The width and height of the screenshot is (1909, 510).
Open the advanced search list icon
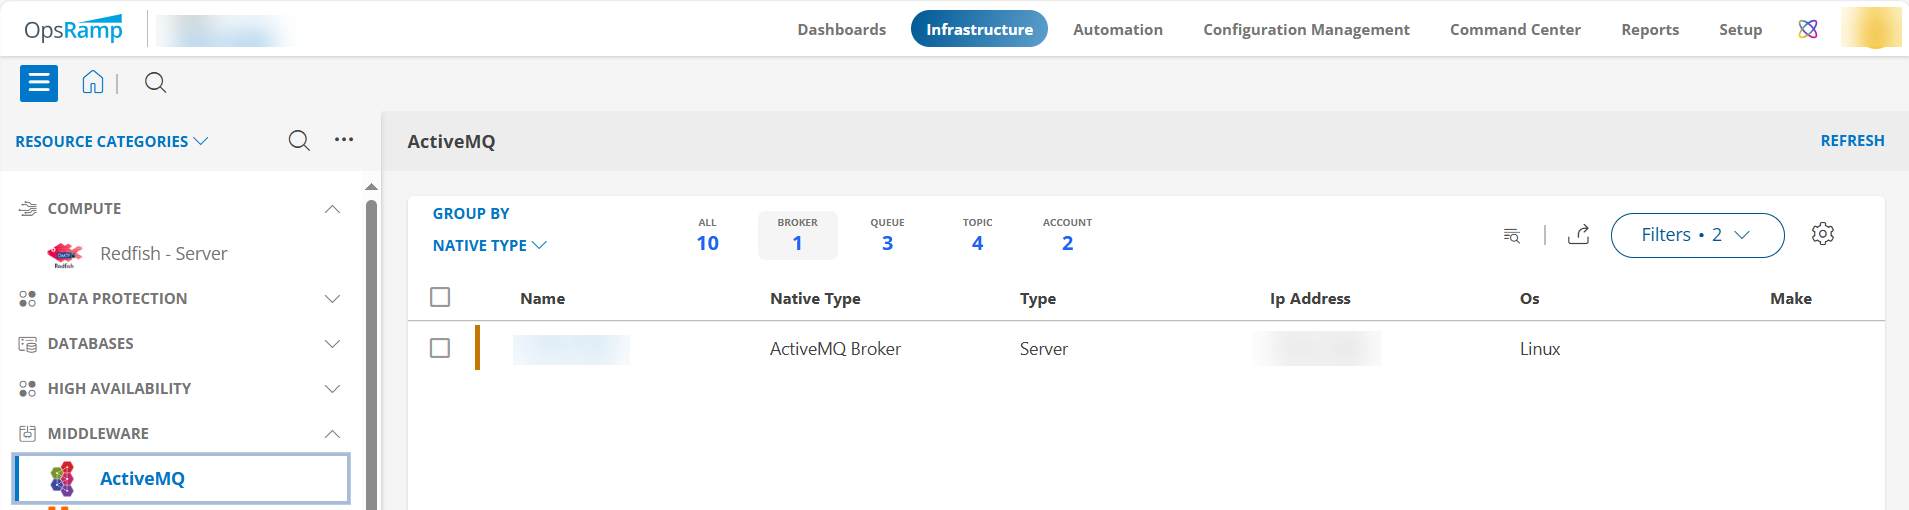pos(1512,235)
